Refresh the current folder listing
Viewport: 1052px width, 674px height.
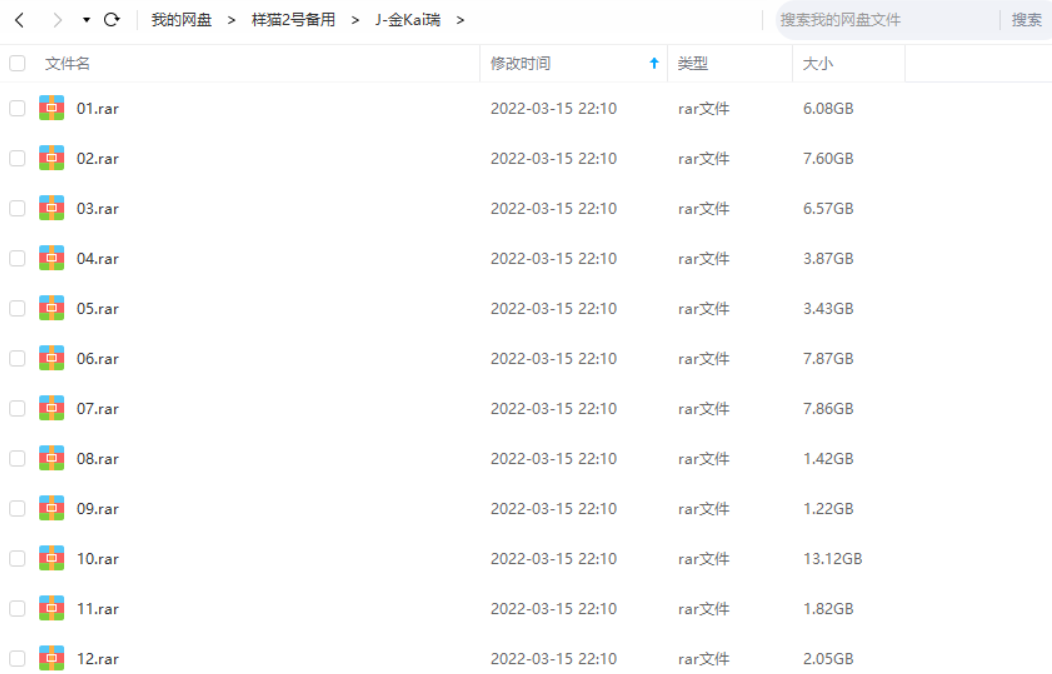point(112,20)
